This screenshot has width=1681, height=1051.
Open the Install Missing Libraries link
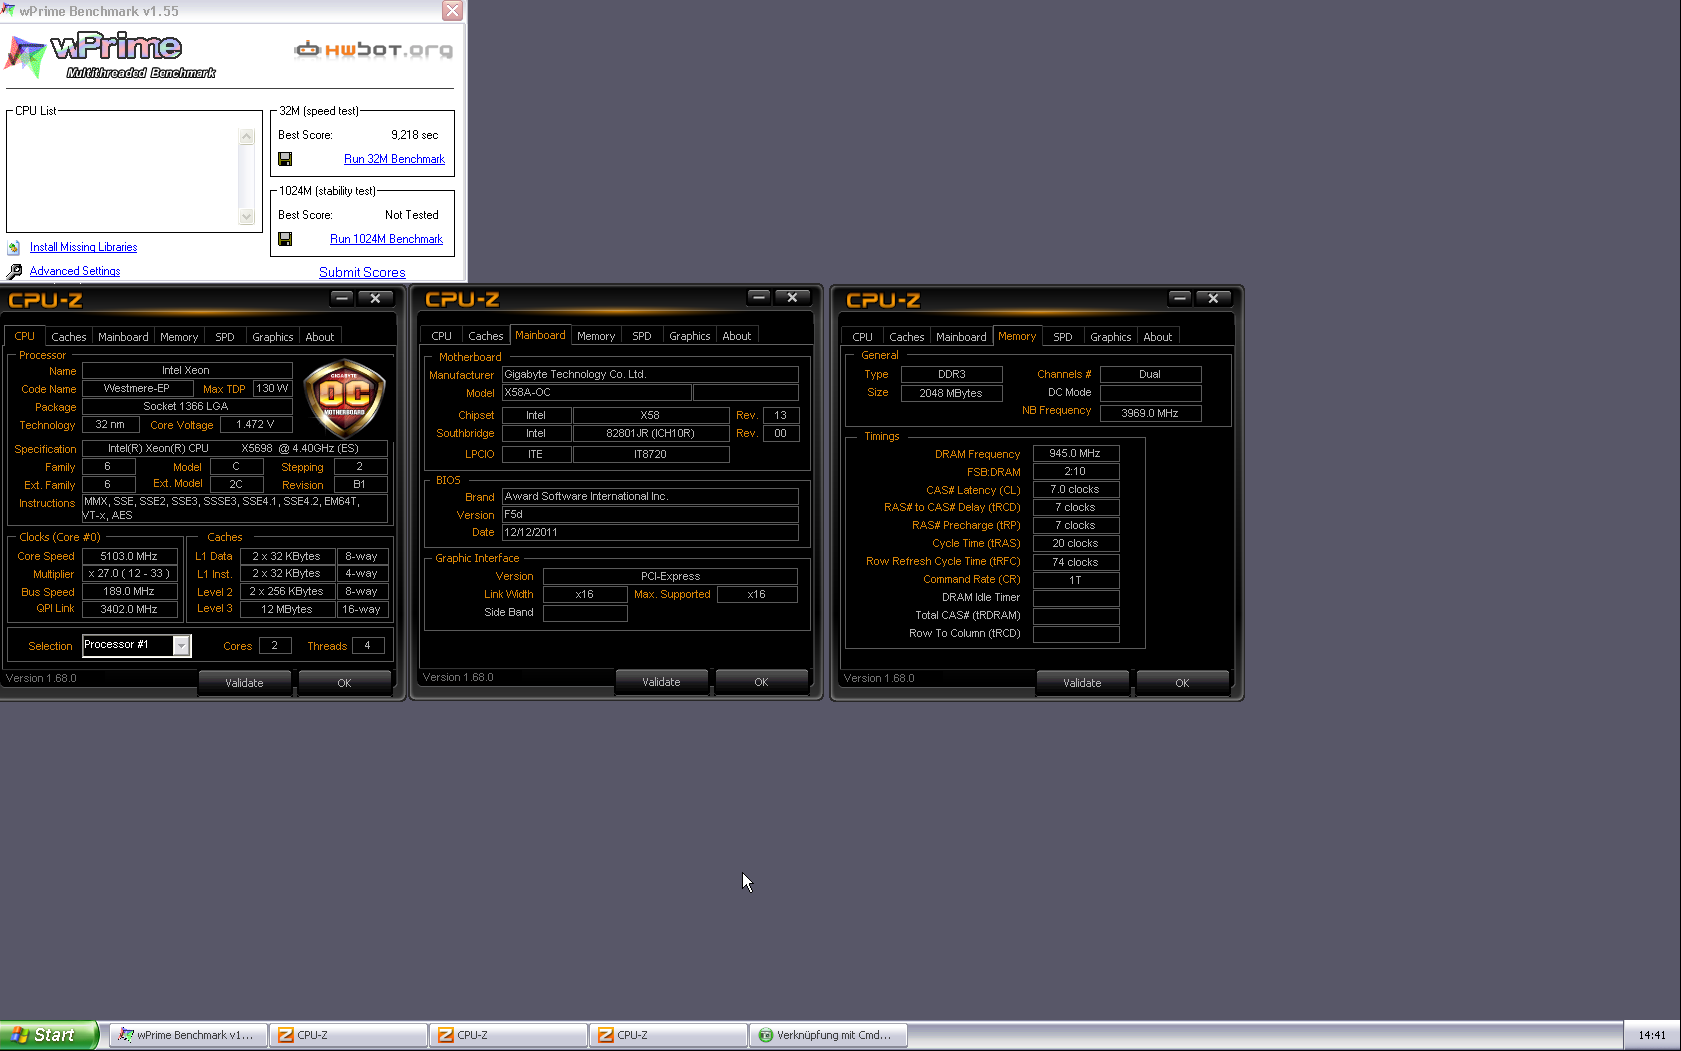point(84,247)
